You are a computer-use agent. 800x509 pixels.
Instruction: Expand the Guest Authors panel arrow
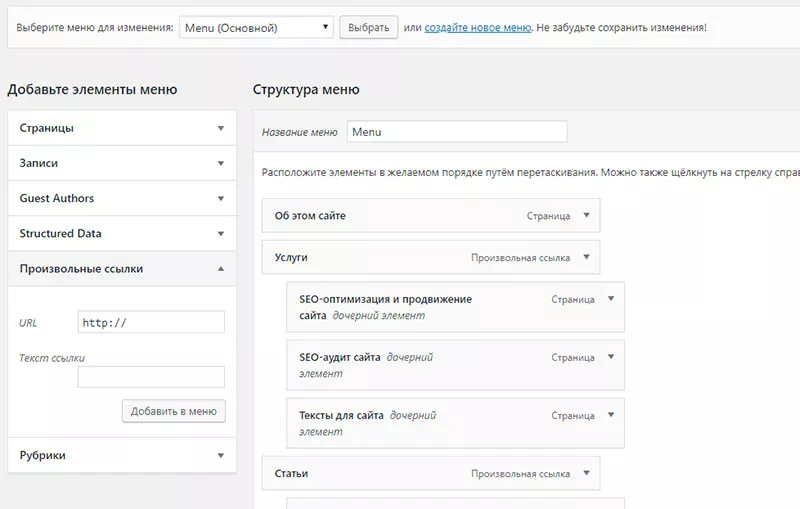click(x=220, y=198)
